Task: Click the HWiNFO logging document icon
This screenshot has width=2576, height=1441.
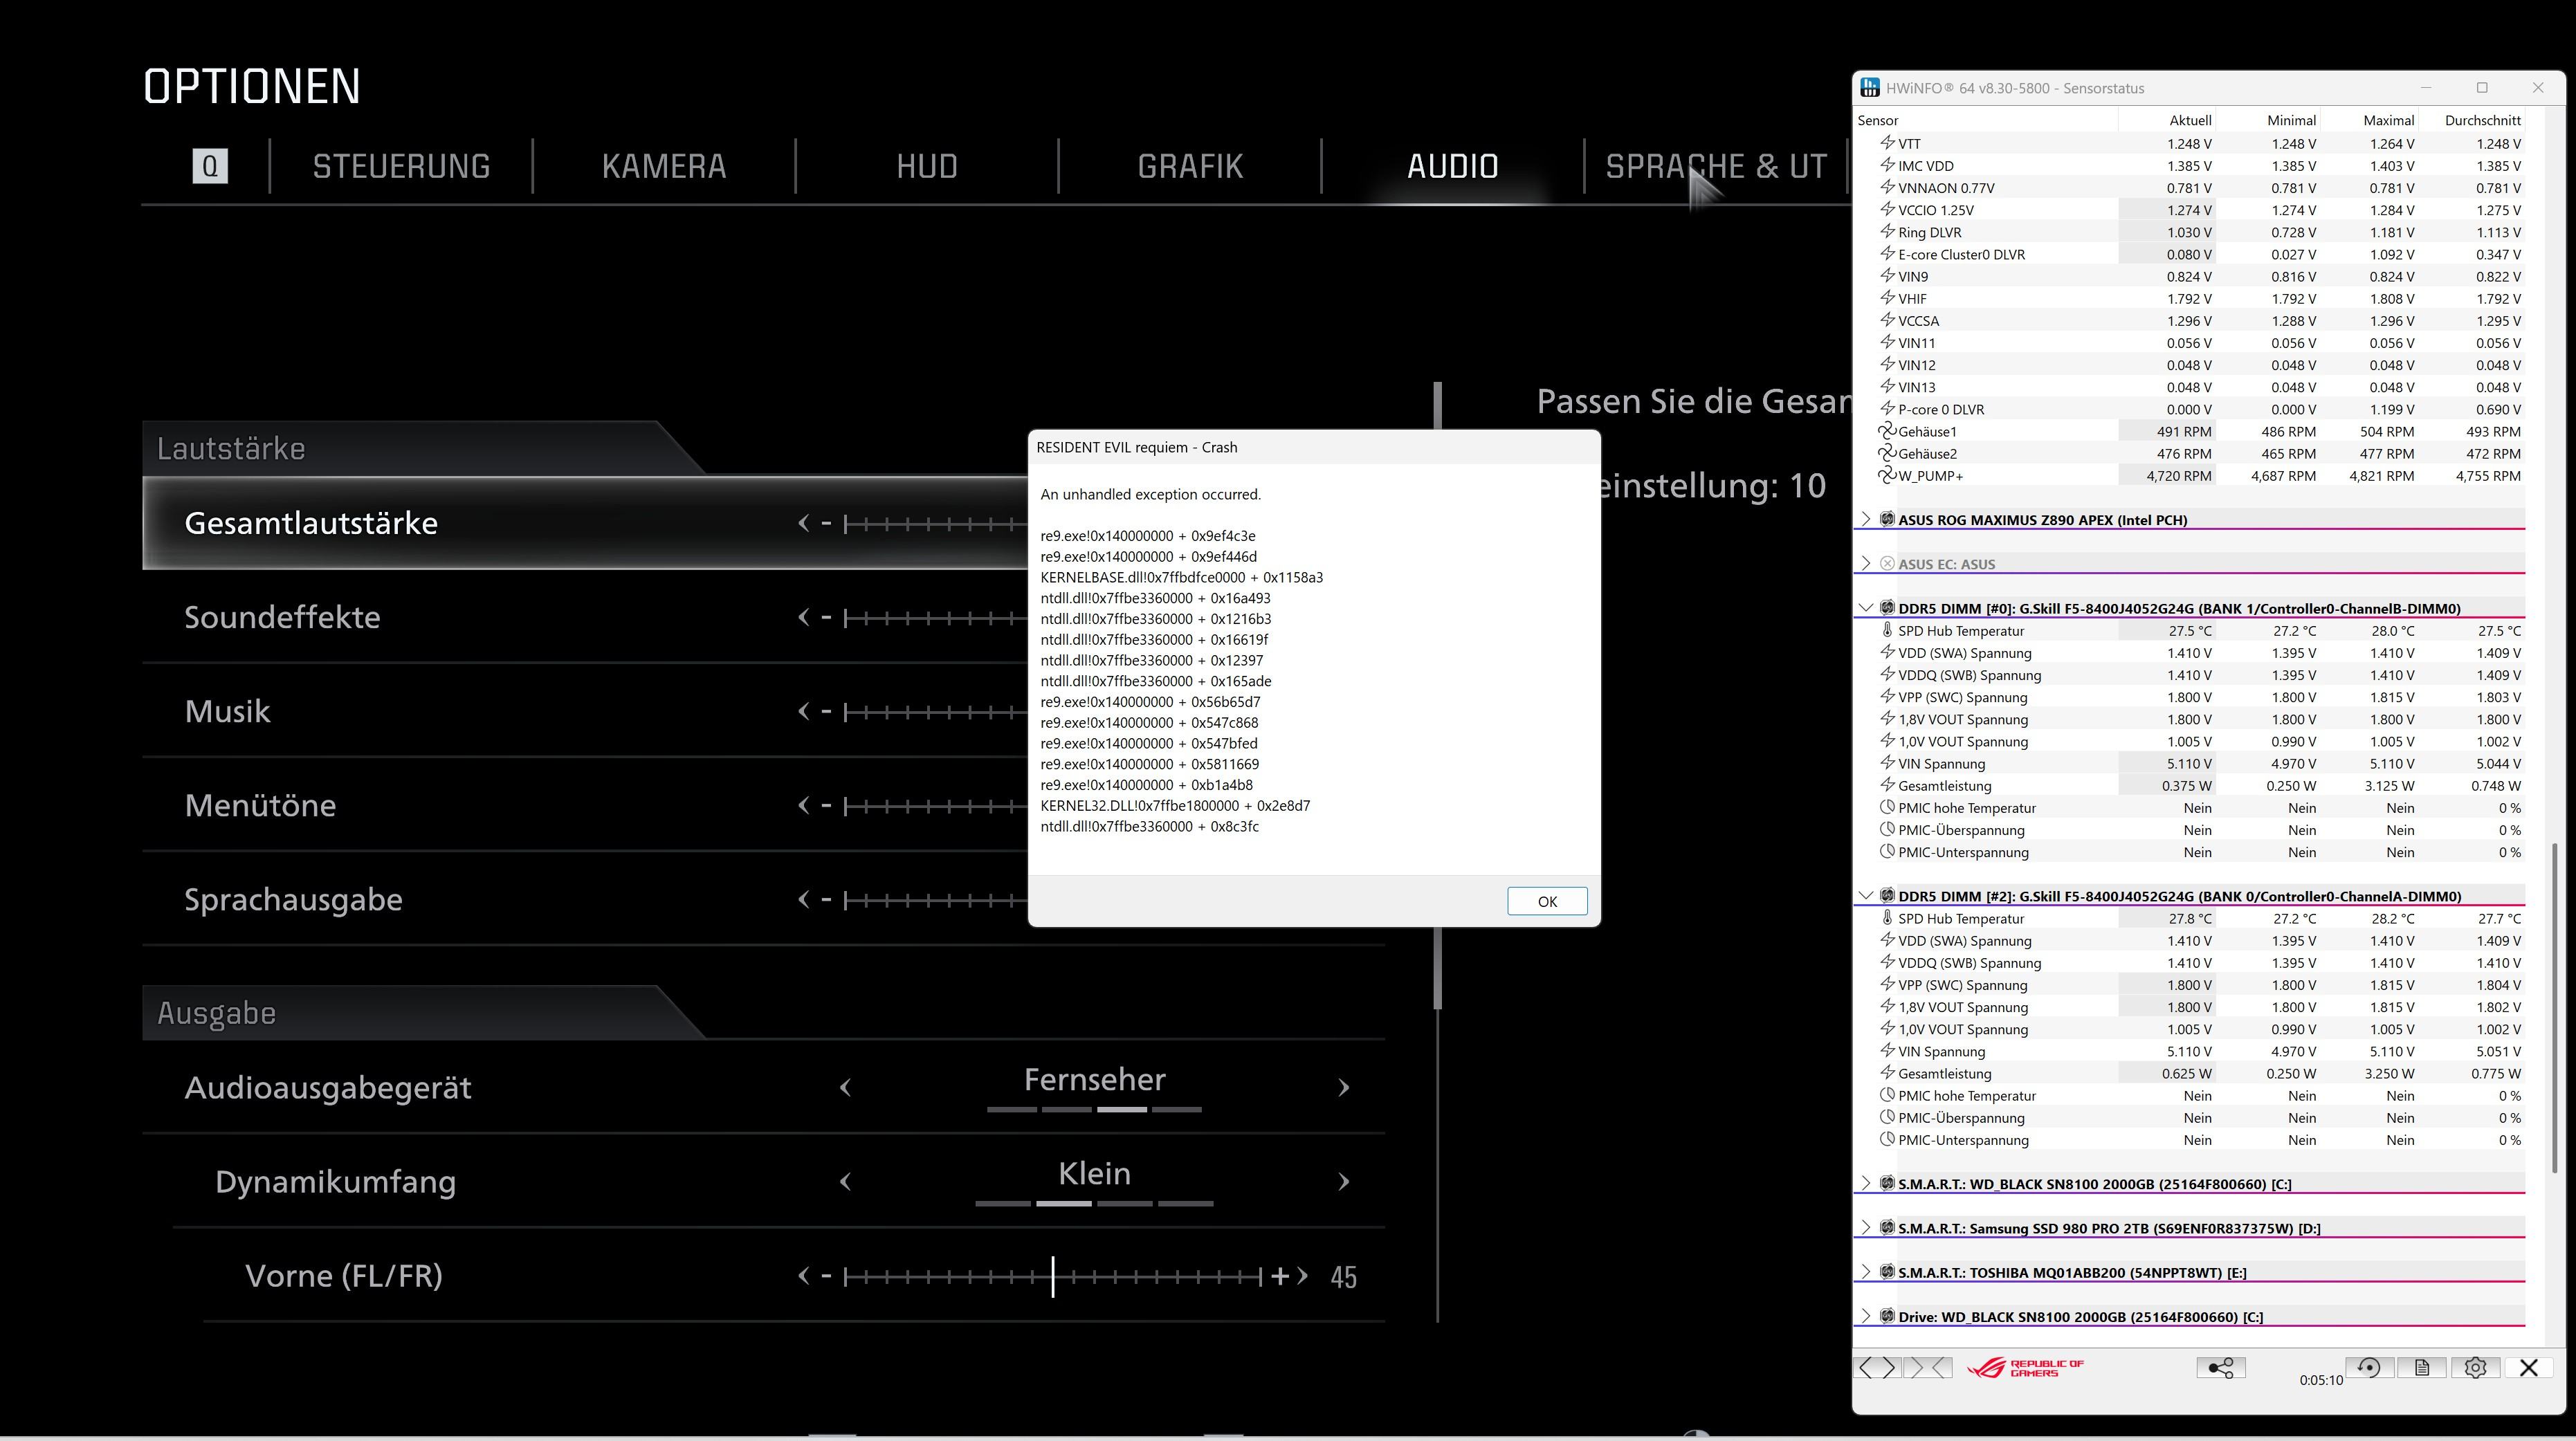Action: point(2422,1368)
